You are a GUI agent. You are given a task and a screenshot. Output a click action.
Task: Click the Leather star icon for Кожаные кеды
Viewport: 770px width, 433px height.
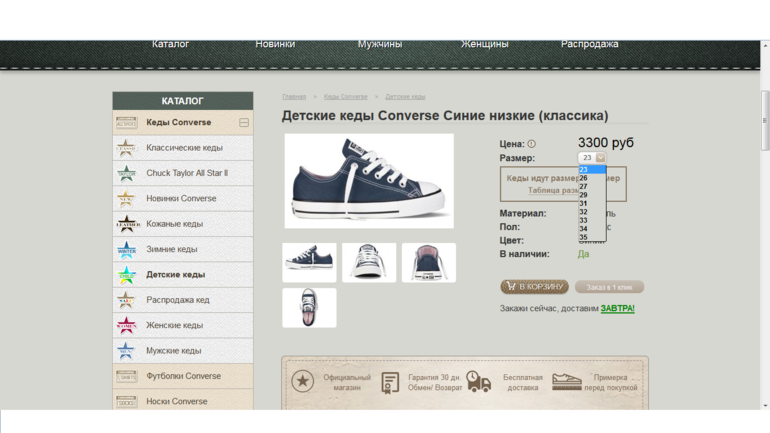click(x=126, y=224)
